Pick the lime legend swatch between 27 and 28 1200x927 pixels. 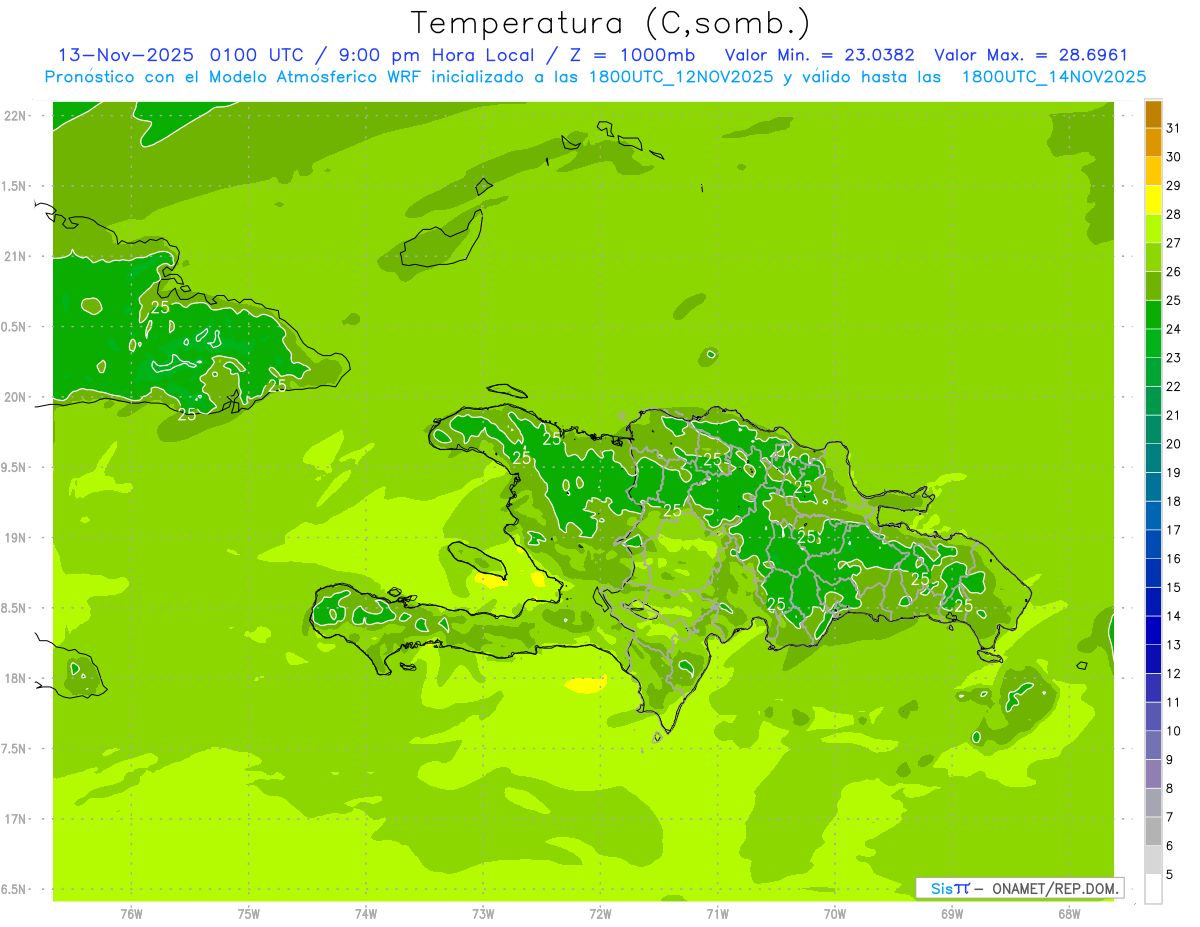(1153, 229)
